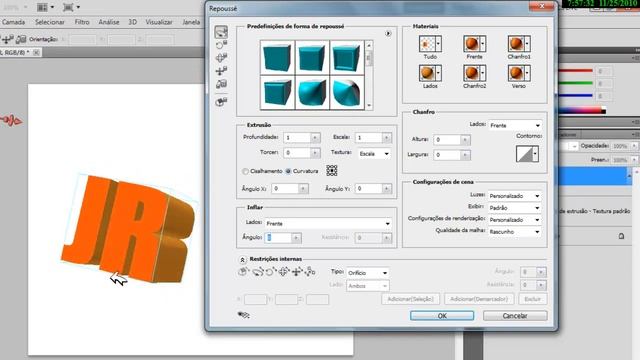Click the red color slider in Color panel

click(x=575, y=71)
